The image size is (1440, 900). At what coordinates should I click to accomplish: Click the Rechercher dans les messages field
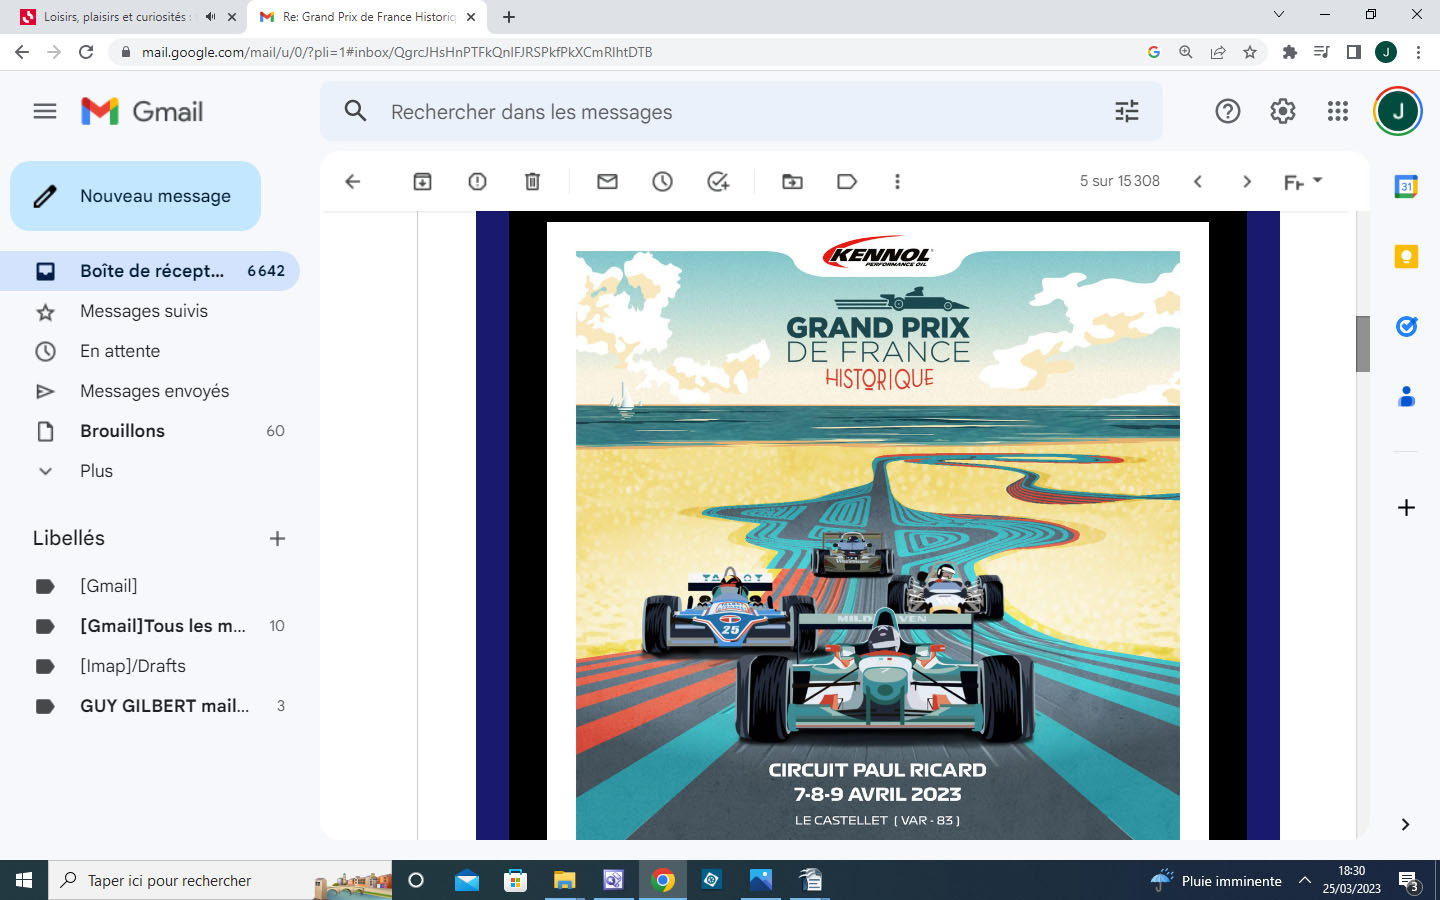741,111
